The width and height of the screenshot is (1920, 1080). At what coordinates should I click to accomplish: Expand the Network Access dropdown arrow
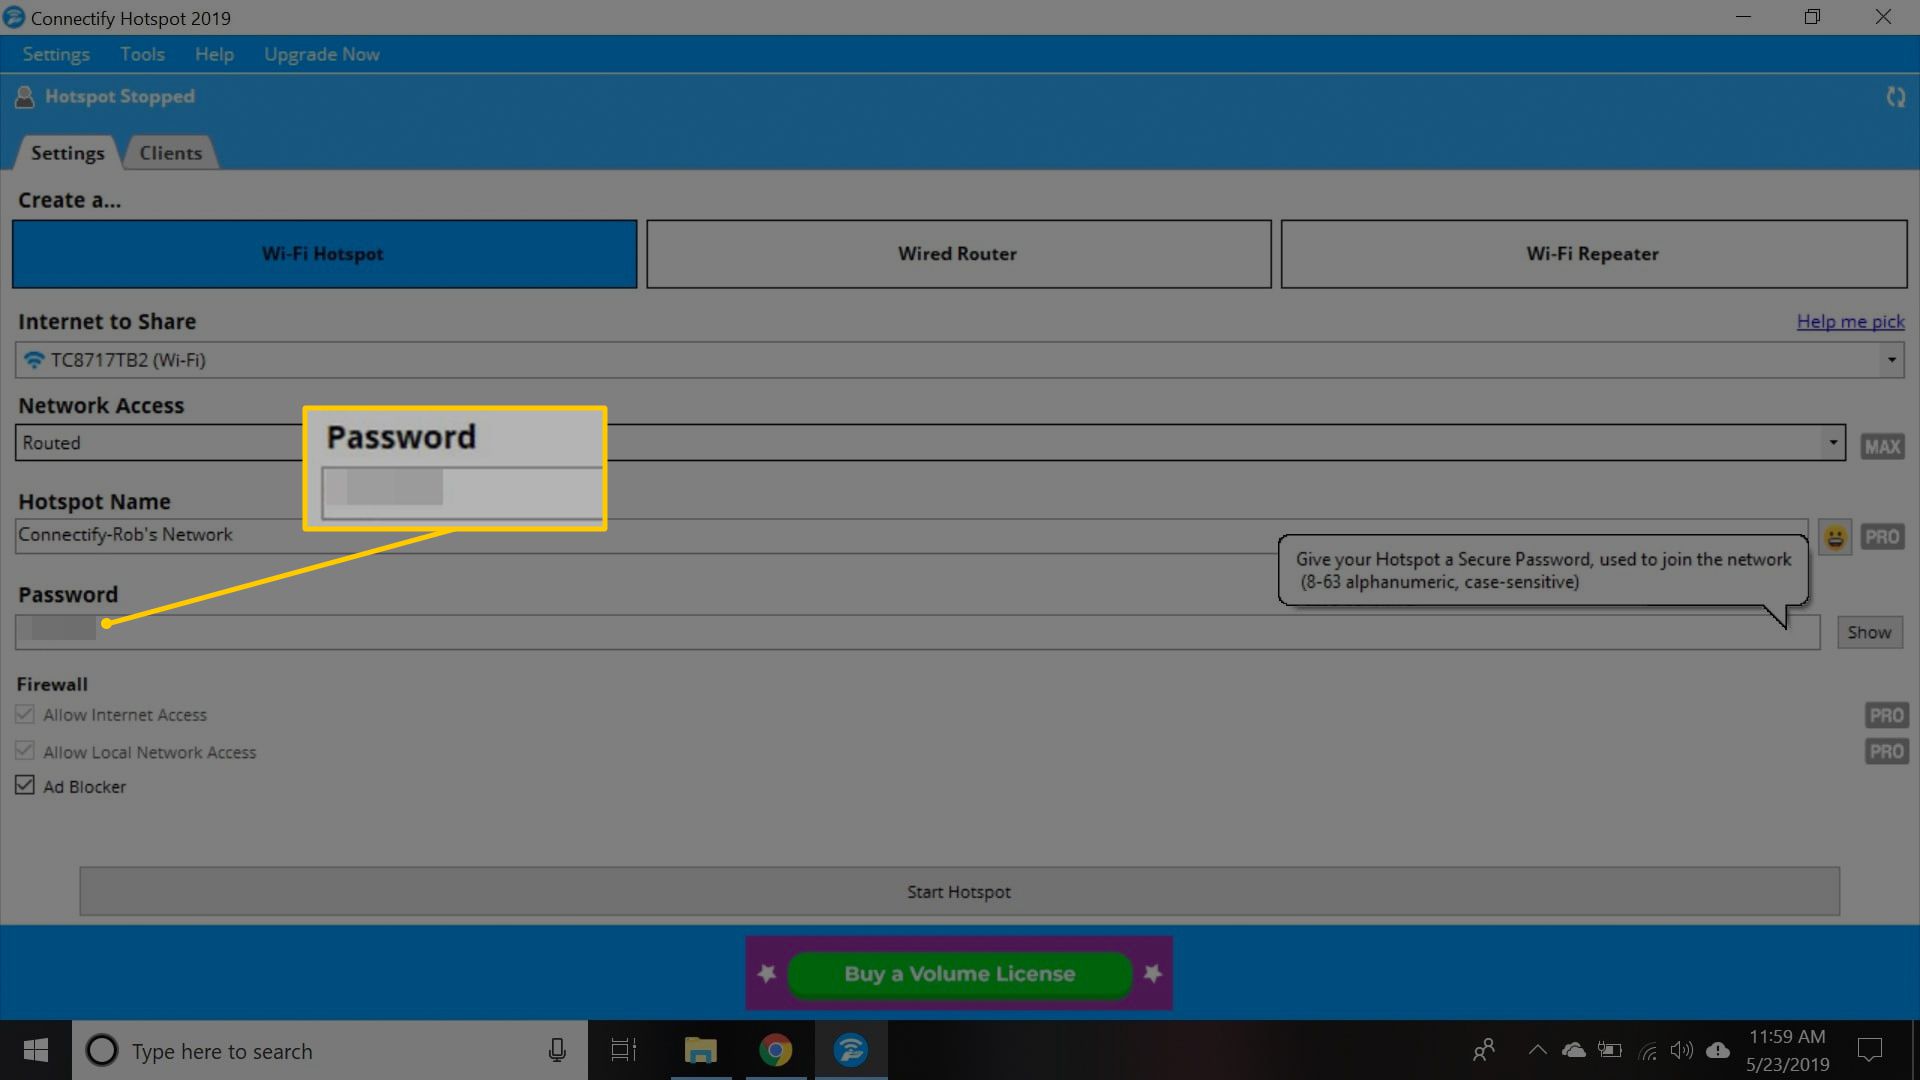1833,442
